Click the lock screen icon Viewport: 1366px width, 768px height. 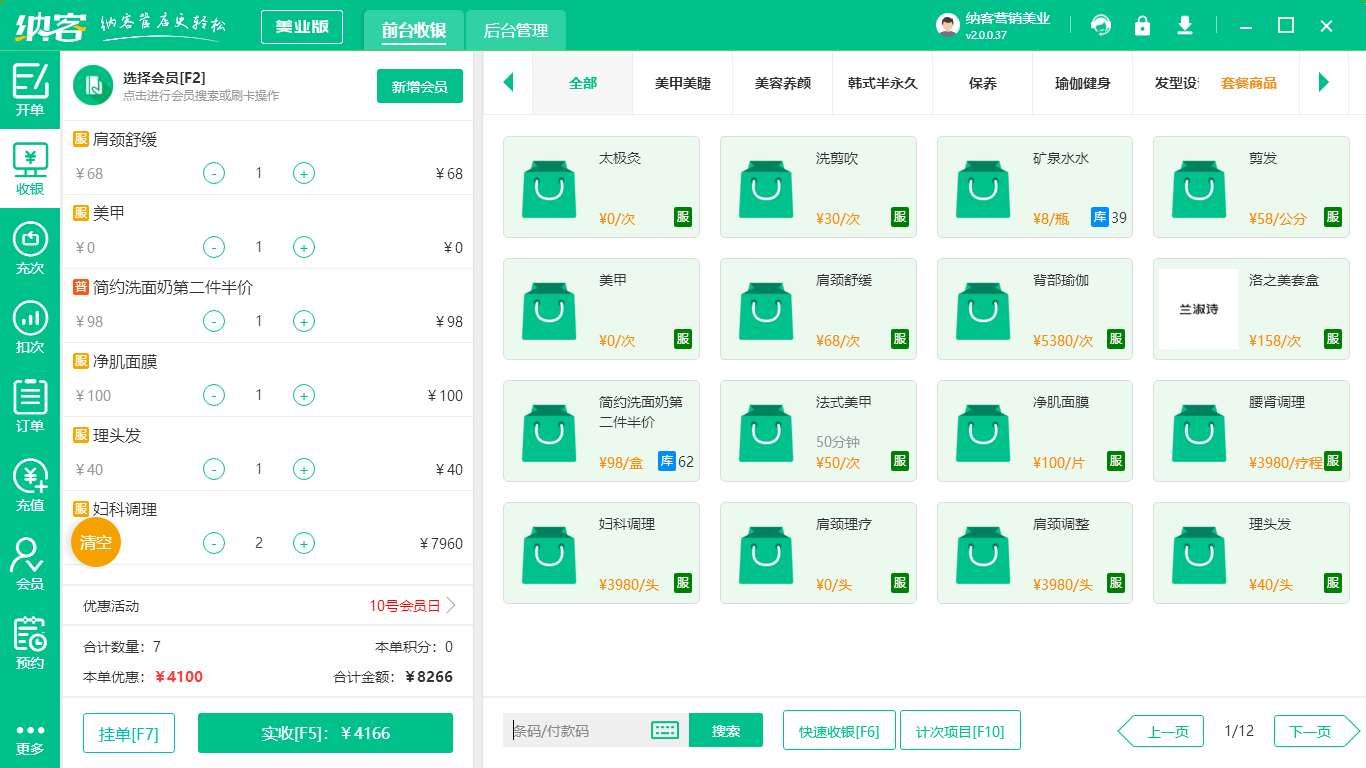(1142, 25)
